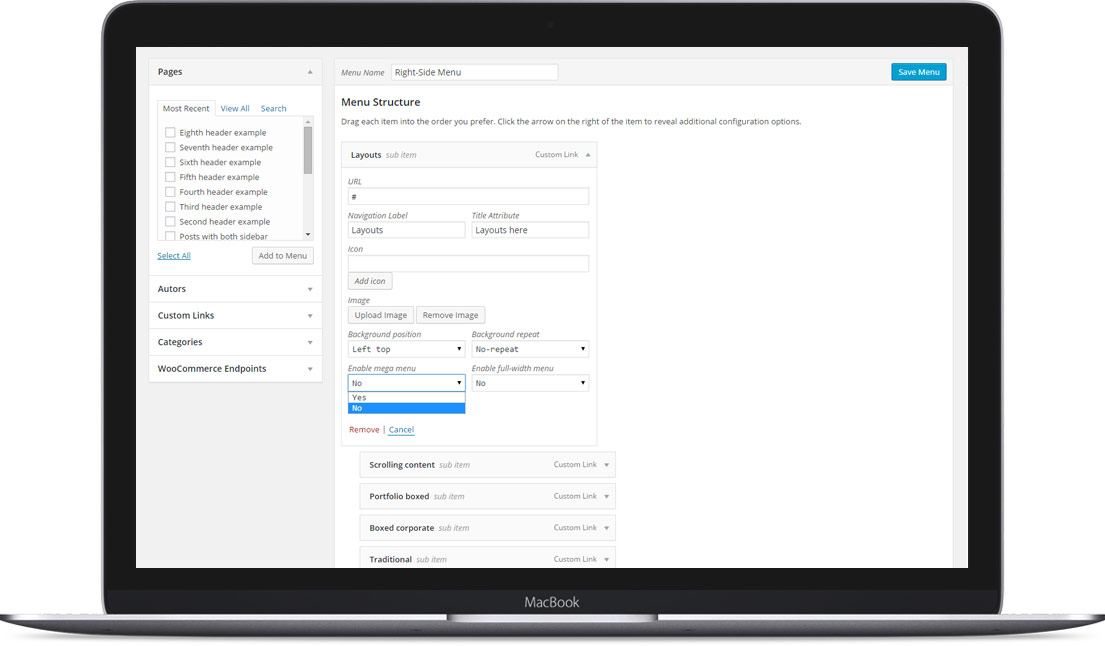This screenshot has height=646, width=1105.
Task: Click the Save Menu button
Action: point(918,72)
